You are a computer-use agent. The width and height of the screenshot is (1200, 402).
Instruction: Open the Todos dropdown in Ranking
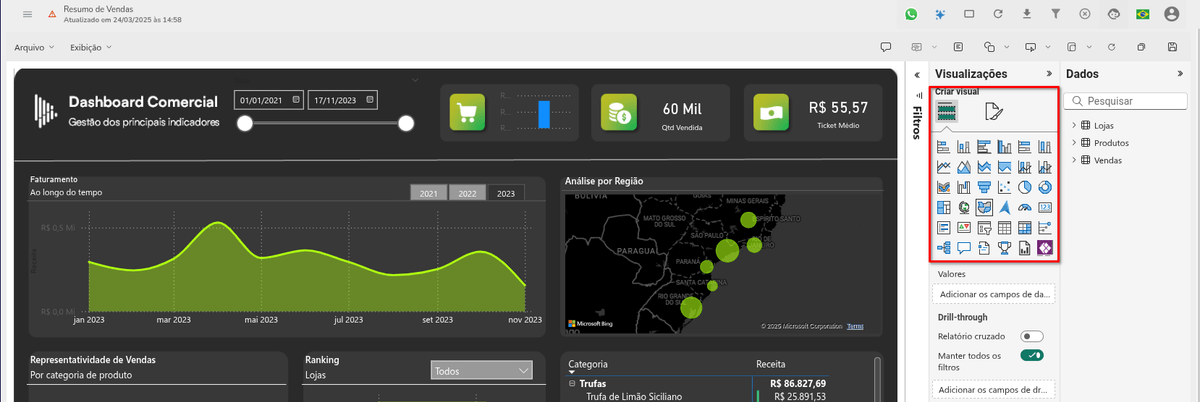coord(481,371)
